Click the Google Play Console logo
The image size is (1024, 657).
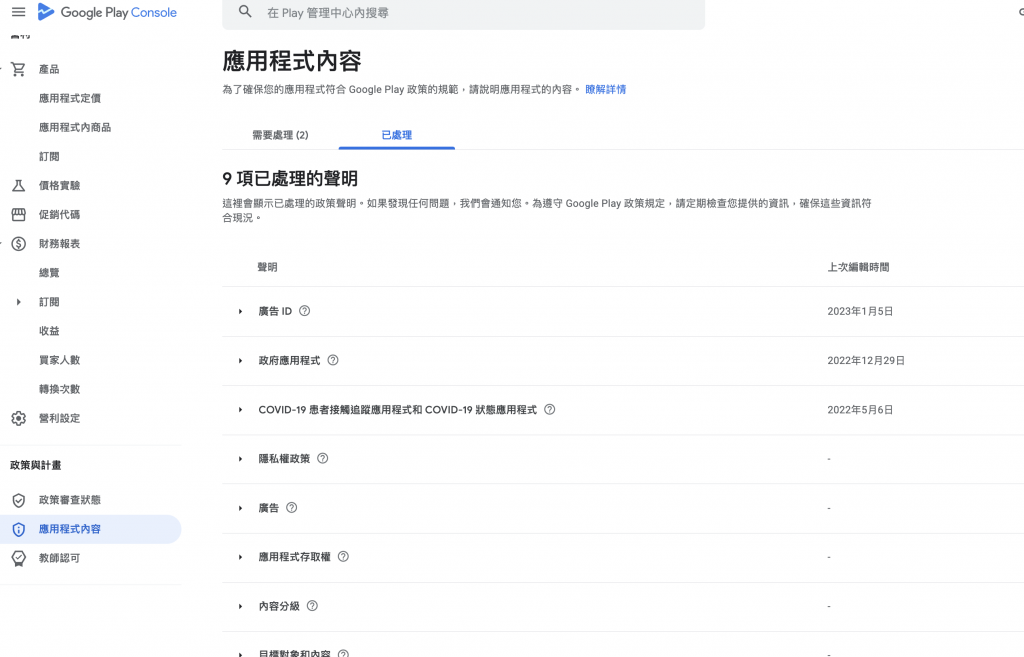(x=107, y=12)
